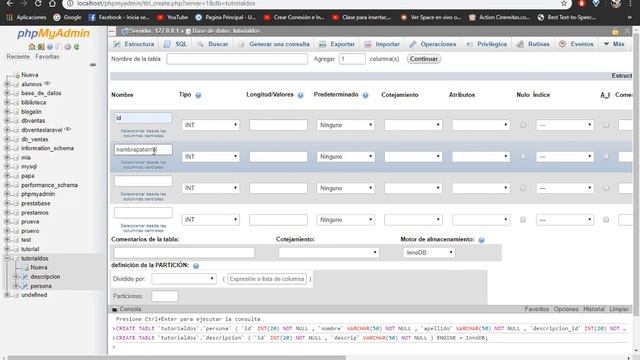640x360 pixels.
Task: Open the SQL tab
Action: (x=176, y=44)
